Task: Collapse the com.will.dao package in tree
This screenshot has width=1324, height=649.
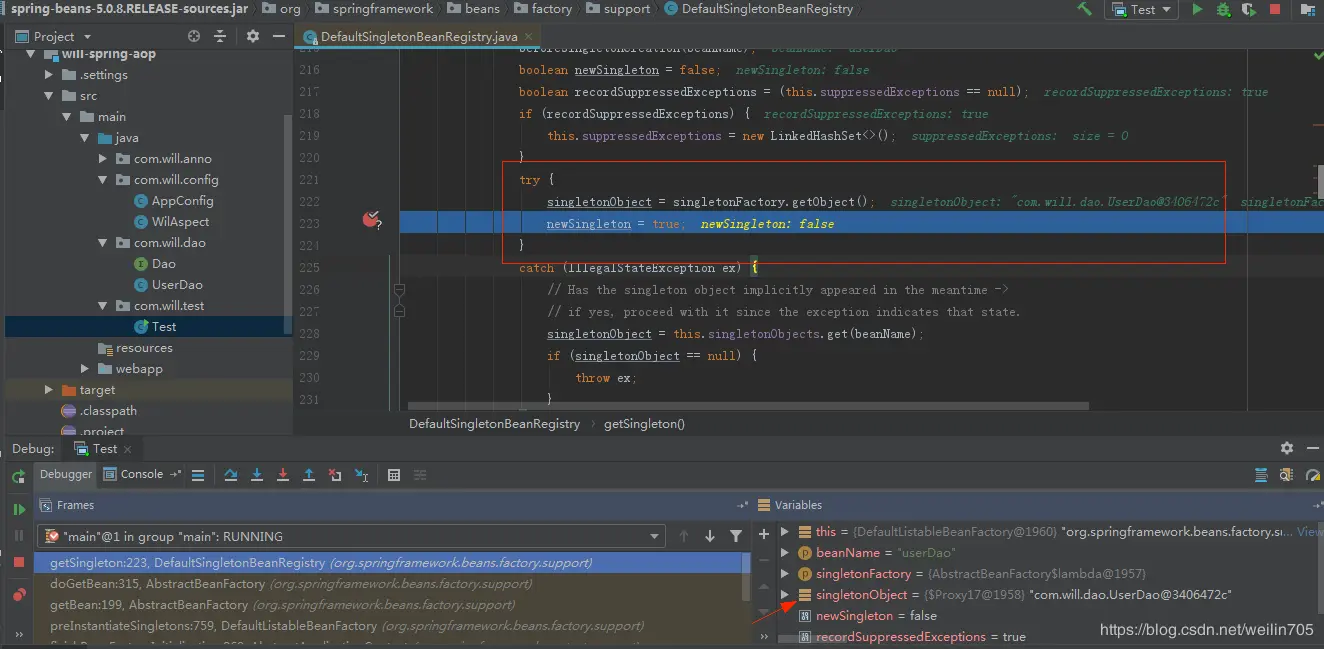Action: pyautogui.click(x=103, y=243)
